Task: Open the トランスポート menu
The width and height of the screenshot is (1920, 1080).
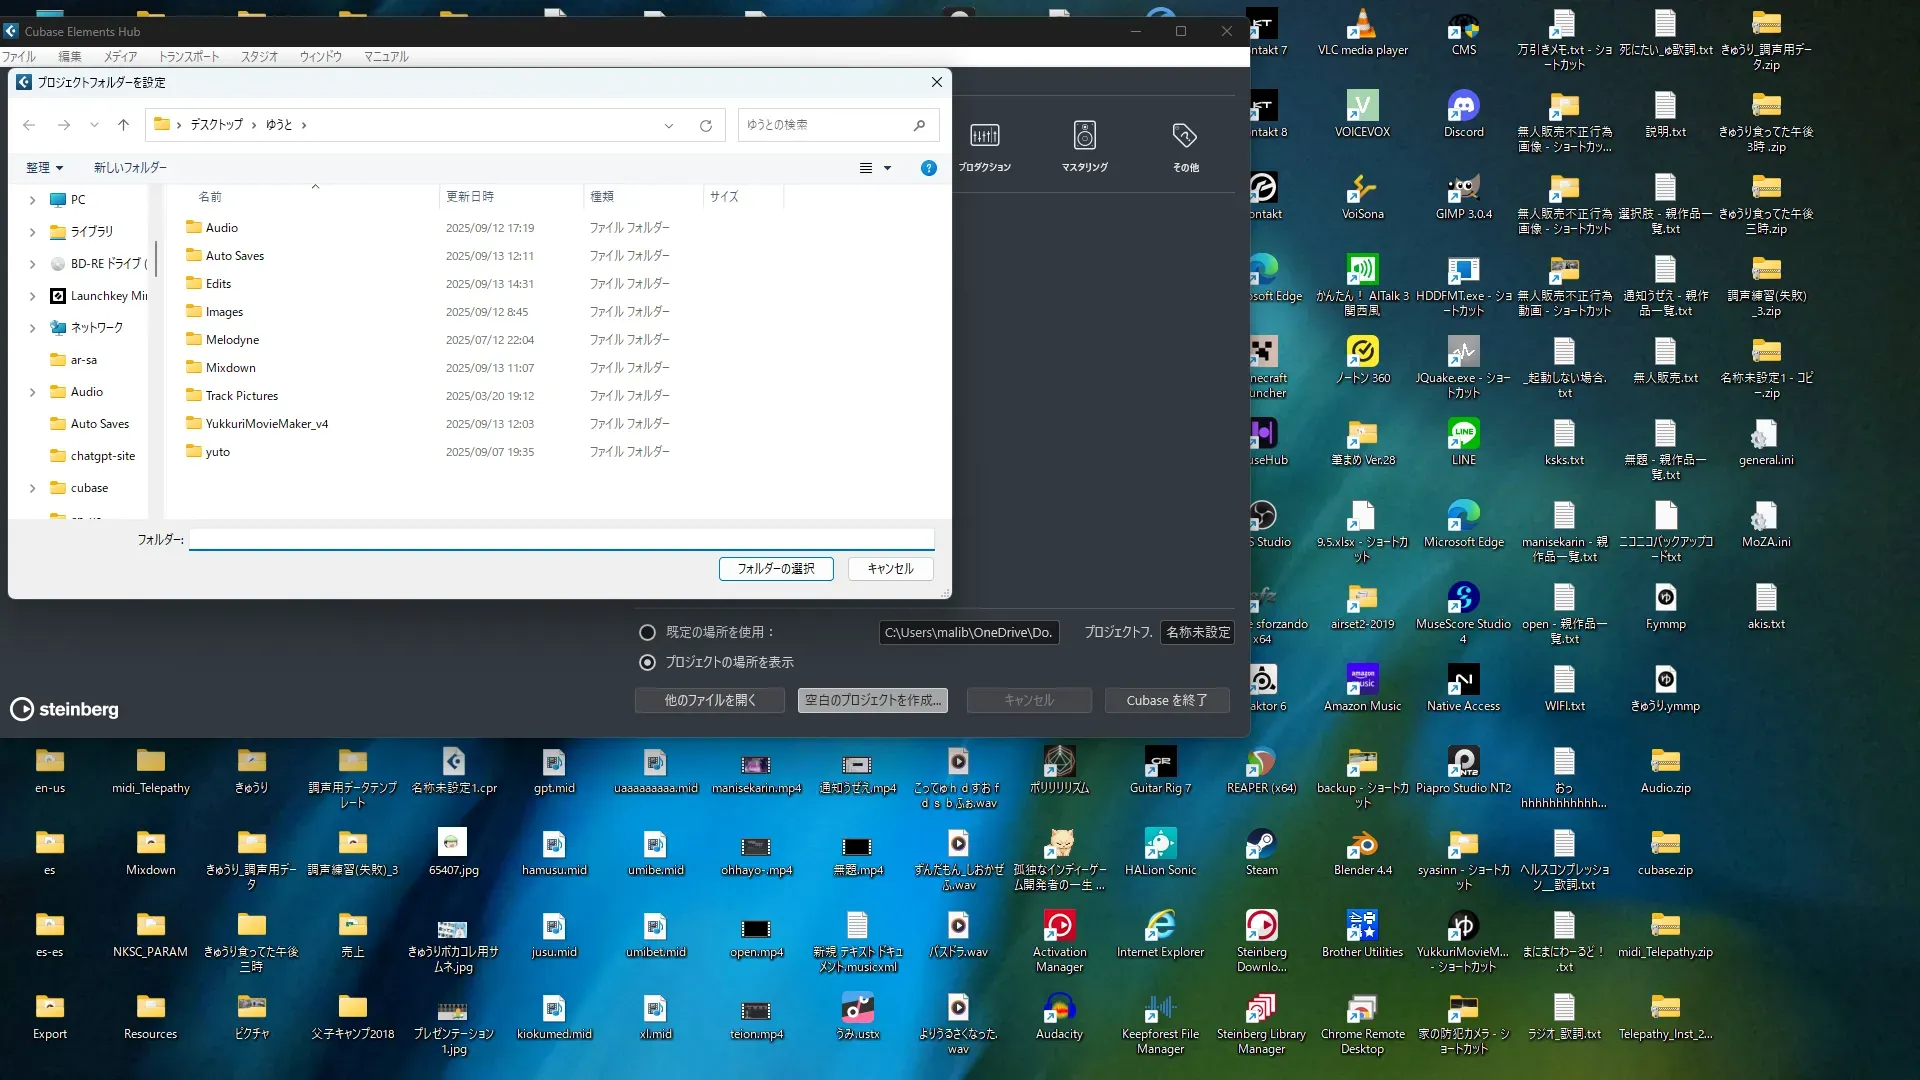Action: coord(188,57)
